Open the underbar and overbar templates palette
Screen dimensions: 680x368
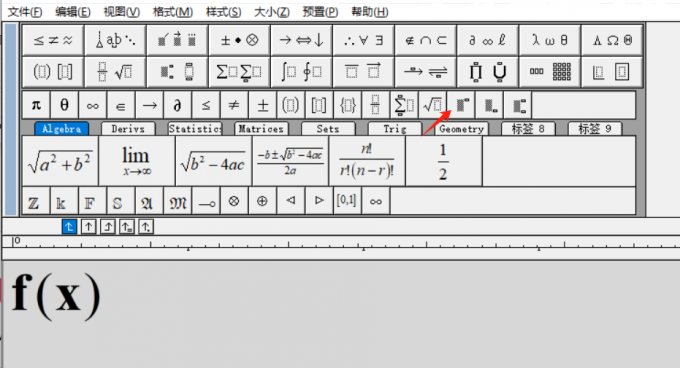(x=363, y=72)
